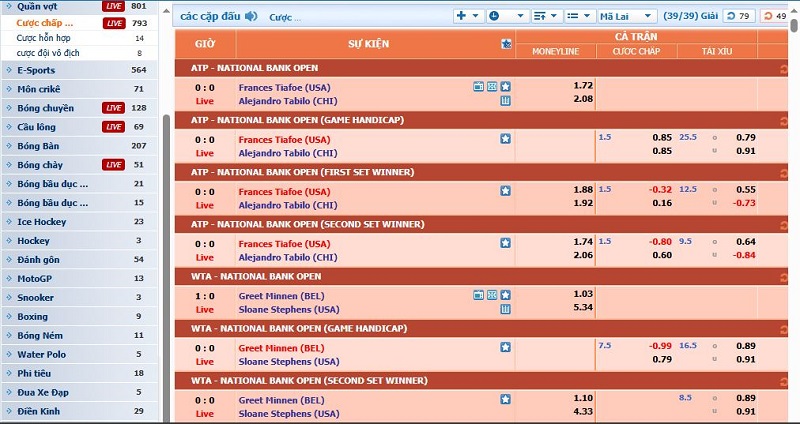Viewport: 800px width, 424px height.
Task: Toggle favorite star in WTA Game Handicap row
Action: [x=505, y=347]
